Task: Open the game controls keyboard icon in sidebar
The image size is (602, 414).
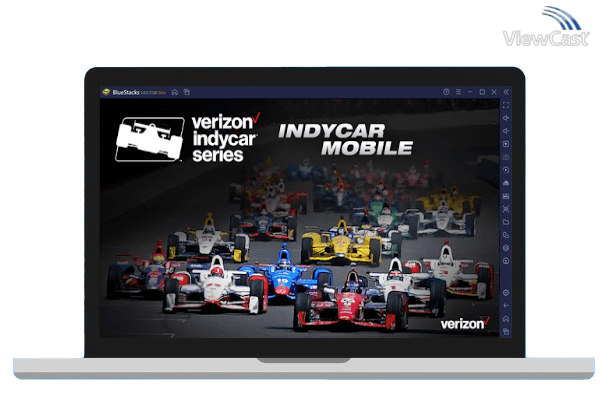Action: [506, 157]
